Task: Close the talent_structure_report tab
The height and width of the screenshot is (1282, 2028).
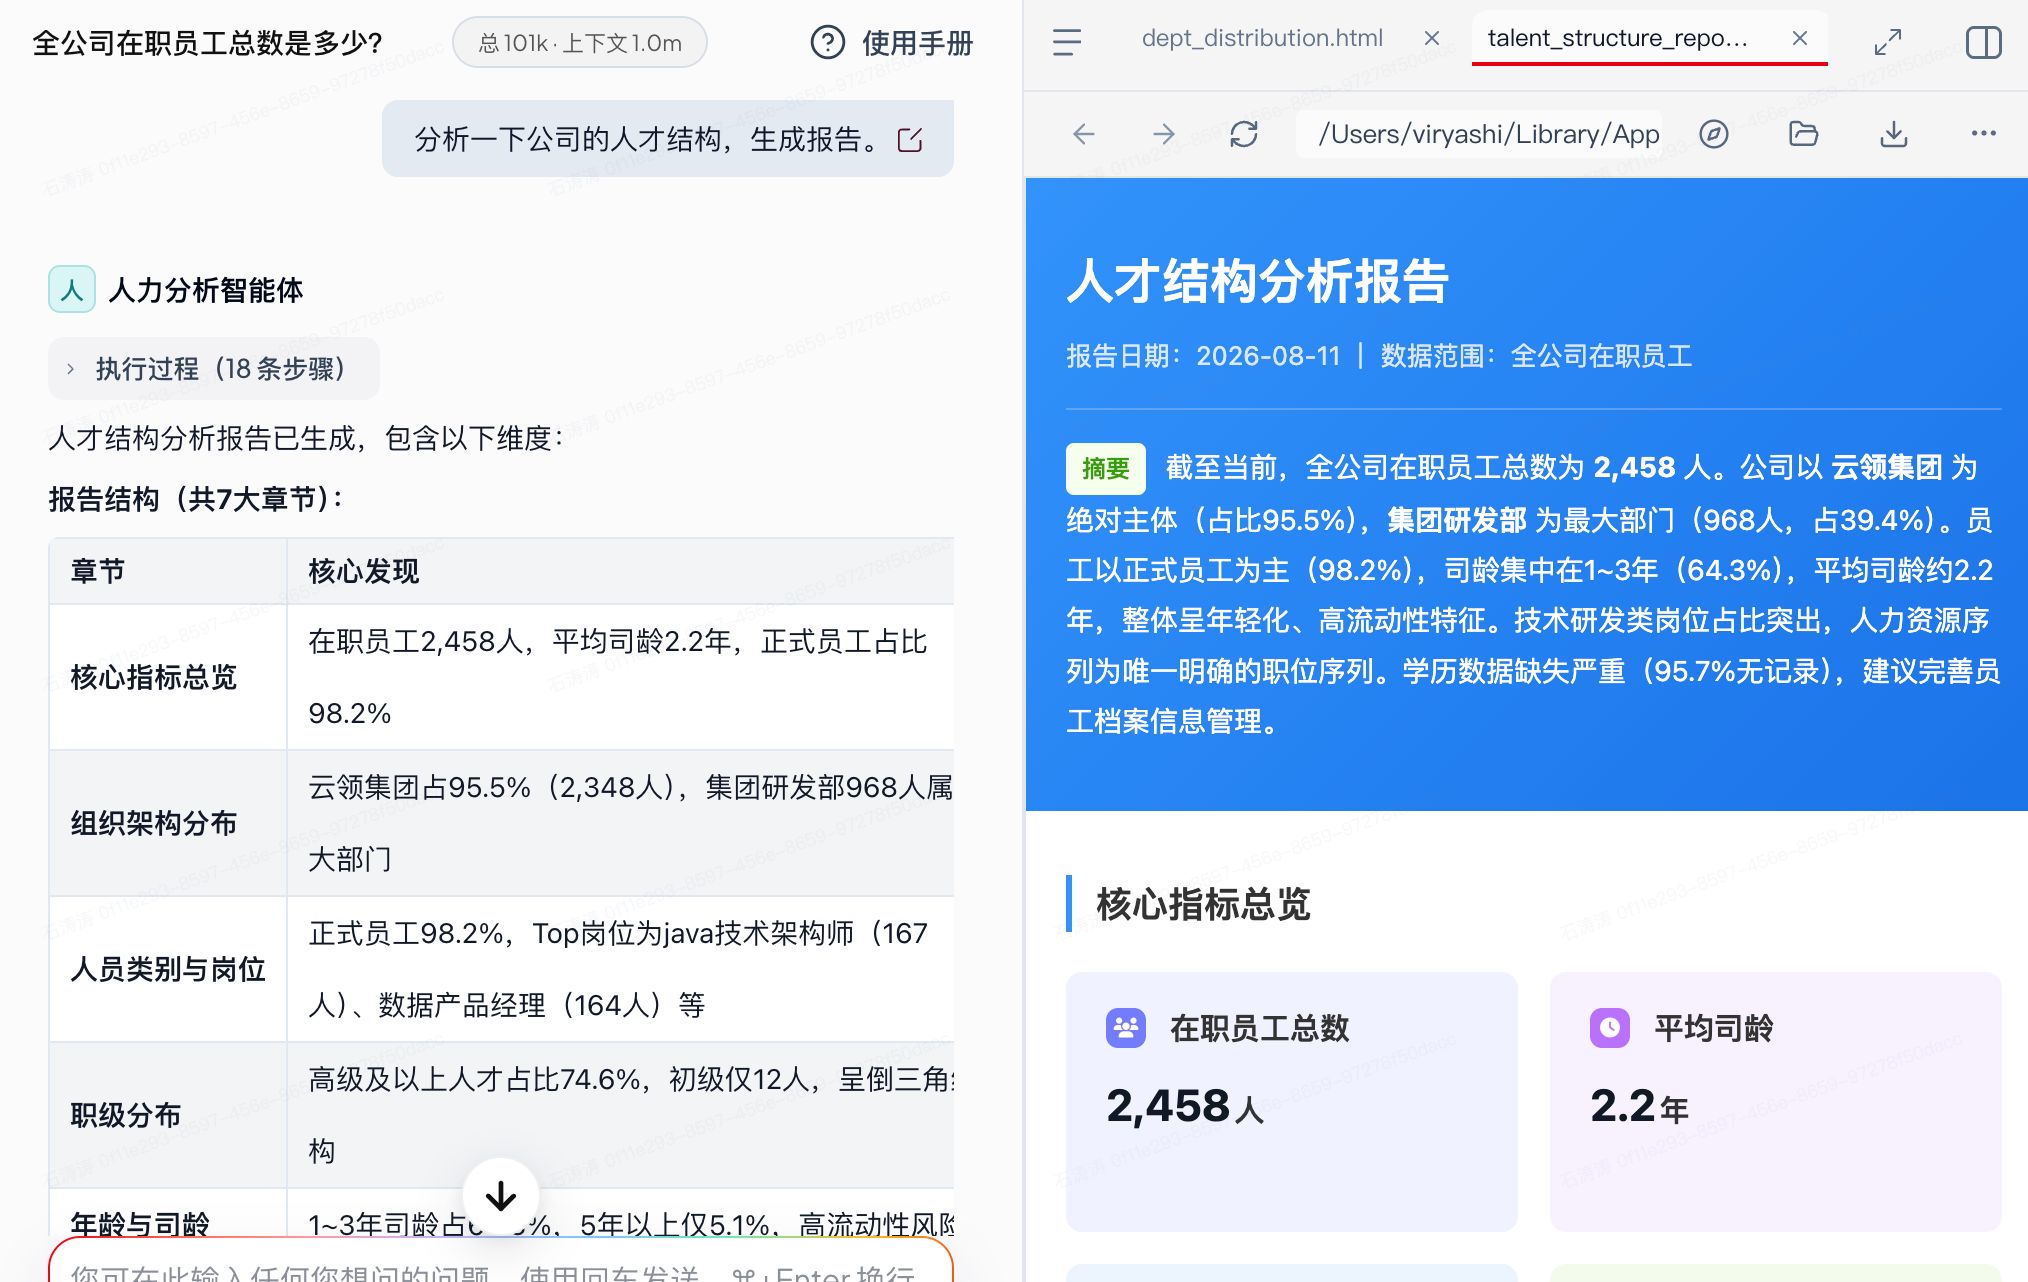Action: coord(1800,38)
